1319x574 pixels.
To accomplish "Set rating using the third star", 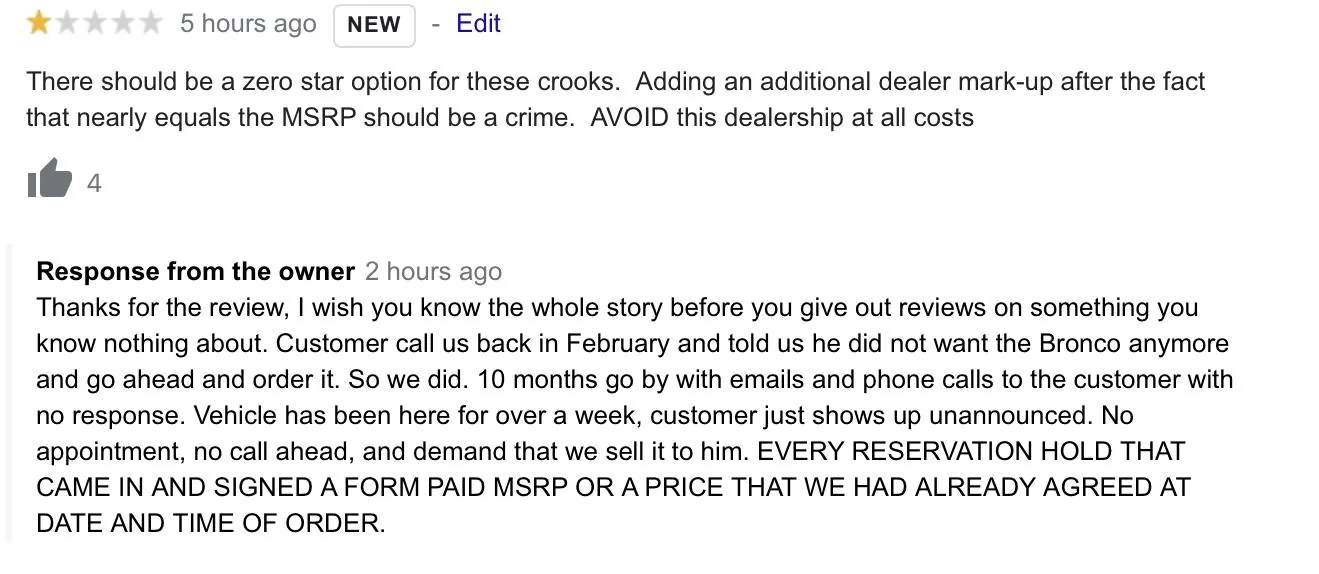I will (x=94, y=23).
